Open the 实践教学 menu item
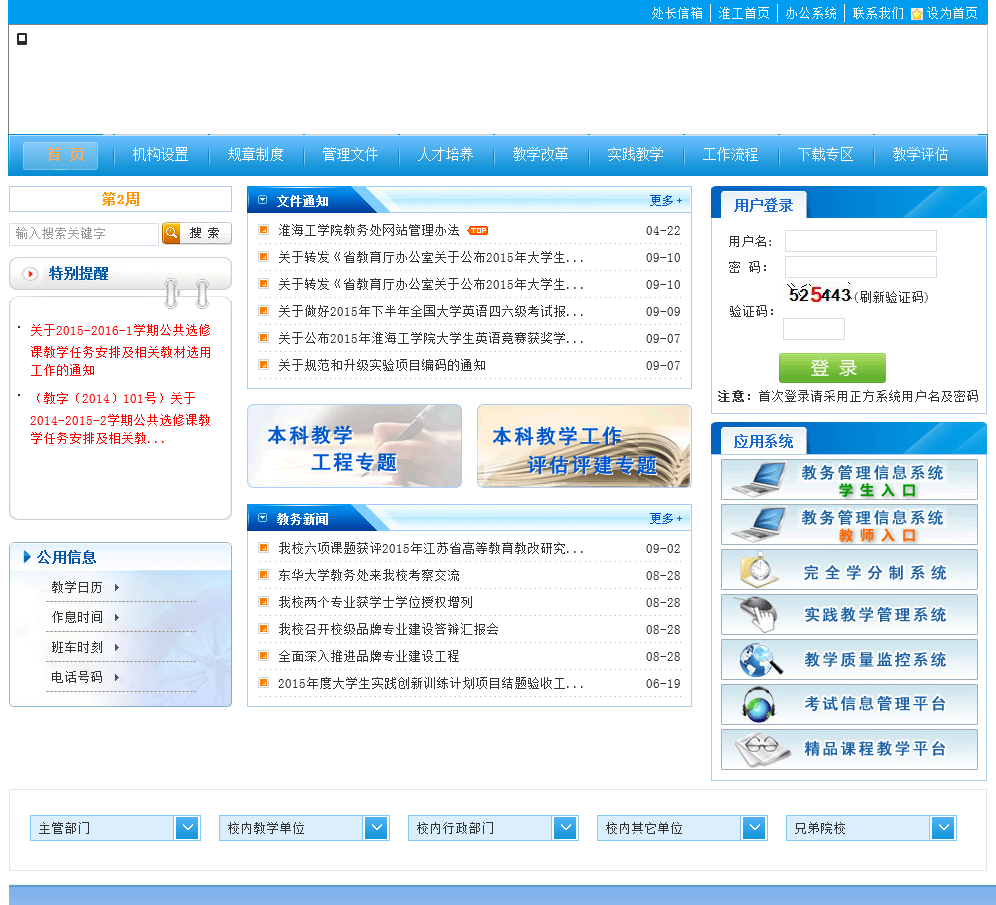This screenshot has height=905, width=996. click(635, 154)
